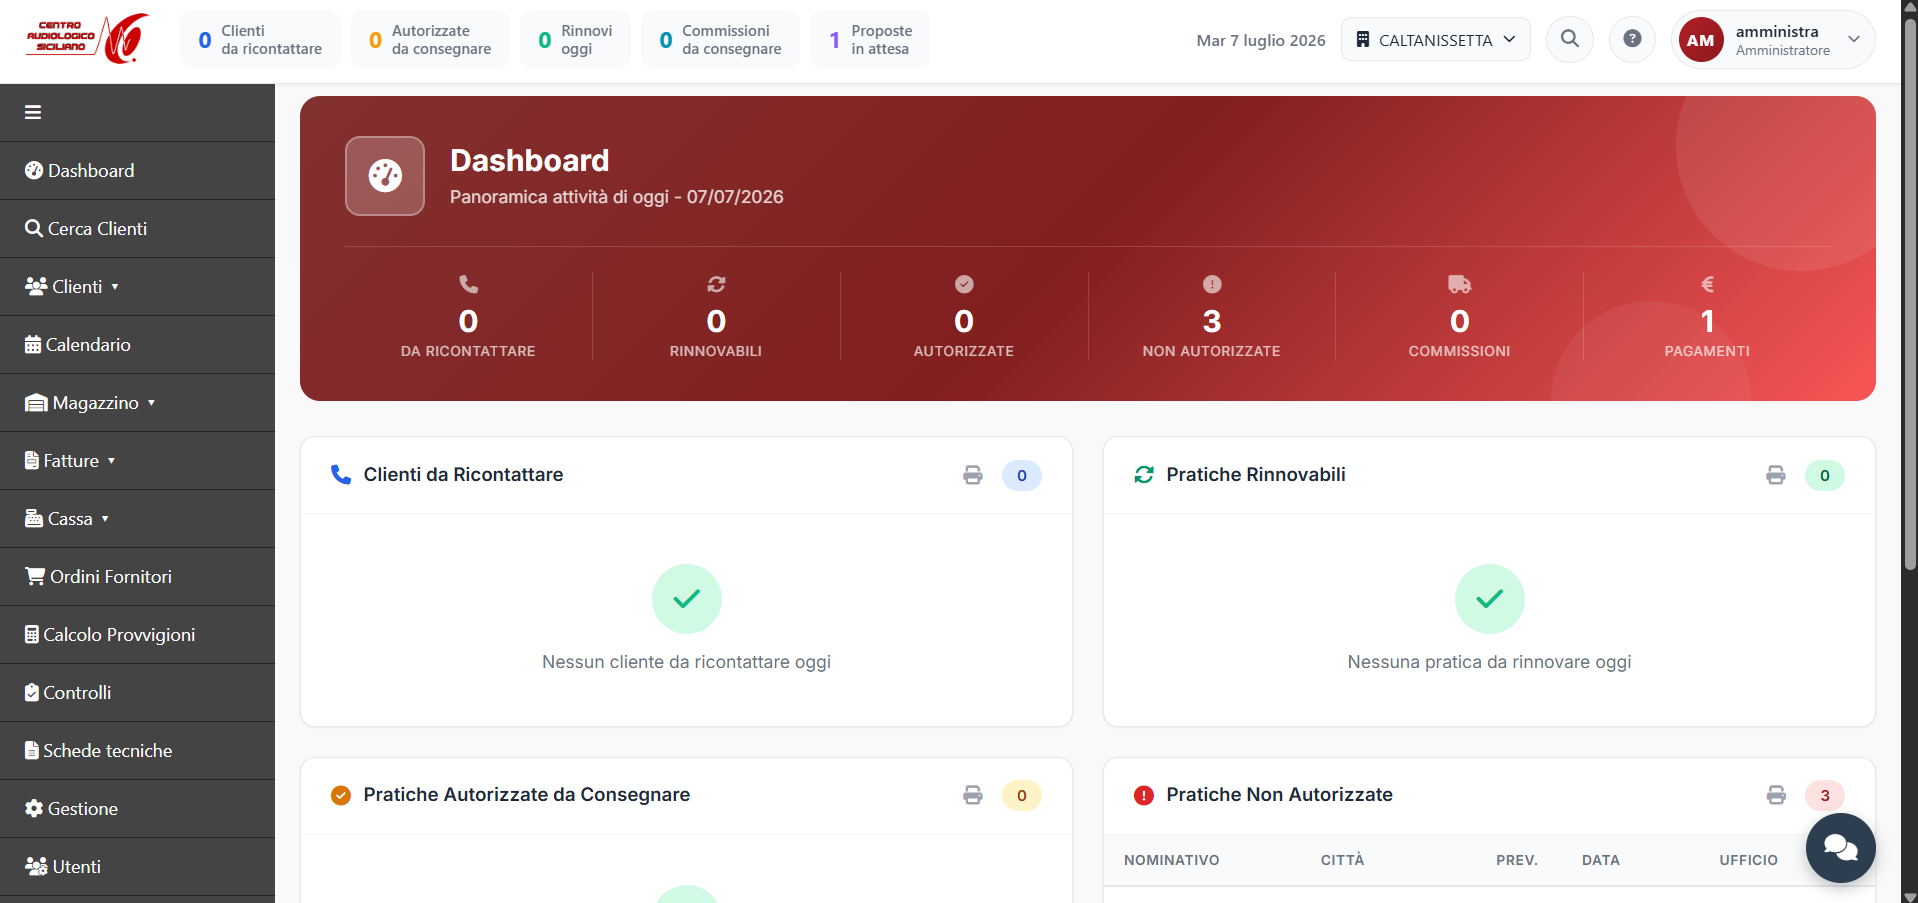Select the RINNOVABILI banner stat
Viewport: 1918px width, 903px height.
(716, 316)
